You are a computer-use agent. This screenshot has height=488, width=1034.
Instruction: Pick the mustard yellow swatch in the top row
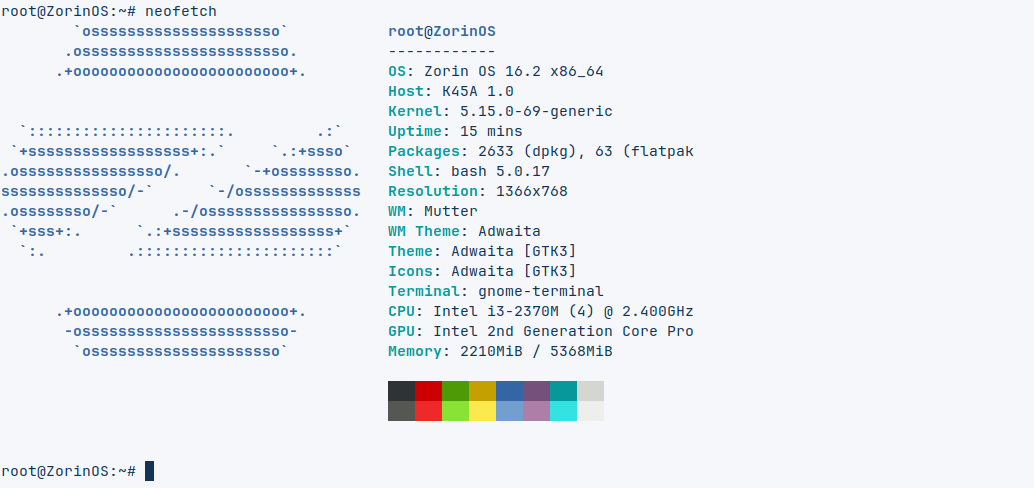(483, 391)
